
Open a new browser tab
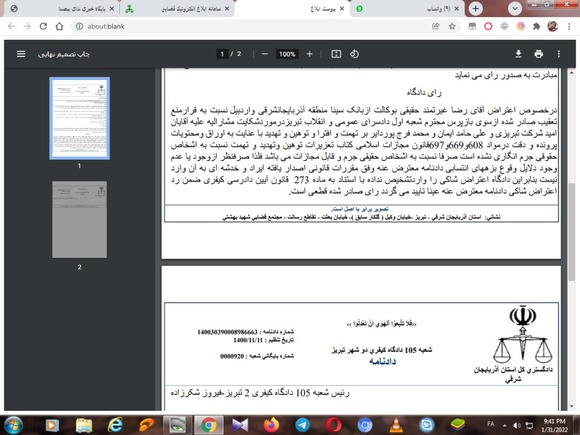[x=476, y=9]
